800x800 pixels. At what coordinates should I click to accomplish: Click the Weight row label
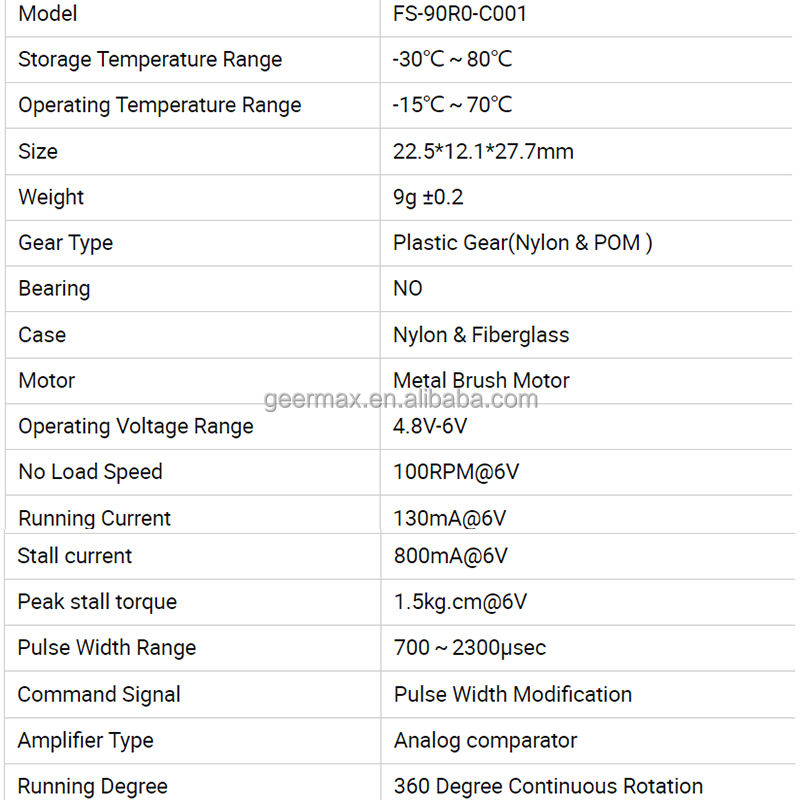pyautogui.click(x=51, y=197)
